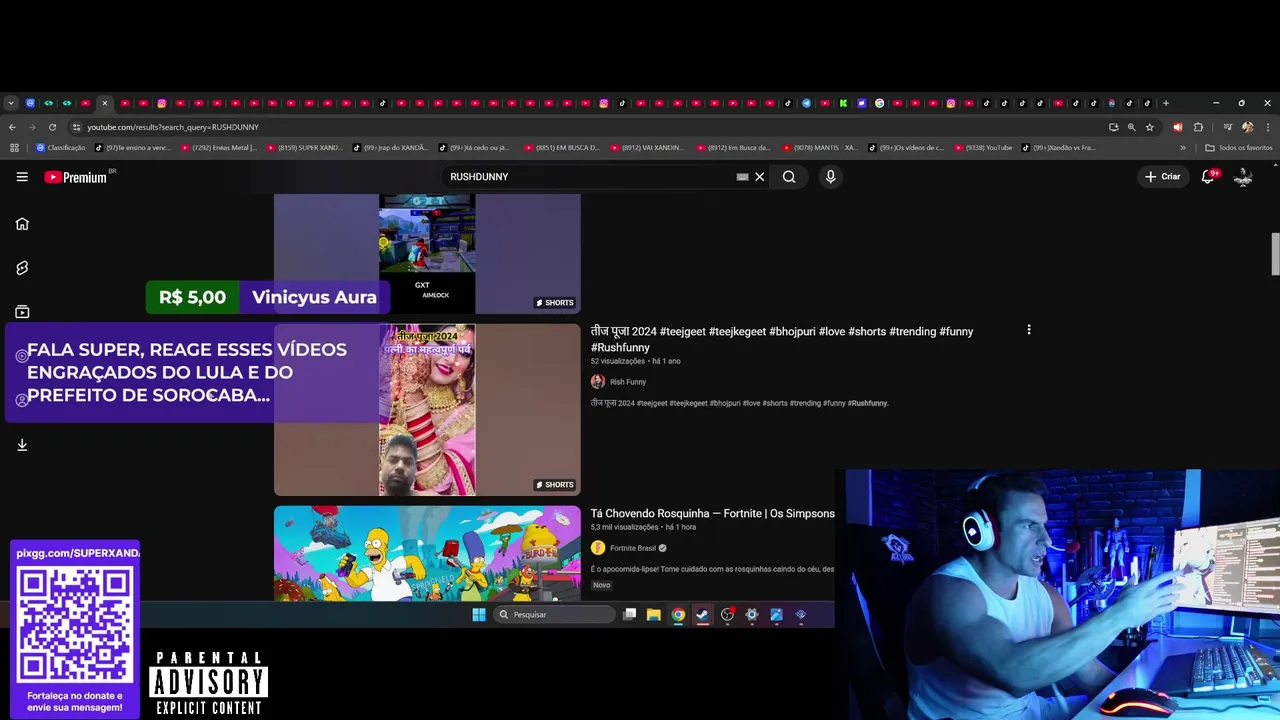Open the Fortnite Brasil channel link
The height and width of the screenshot is (720, 1280).
coord(633,548)
